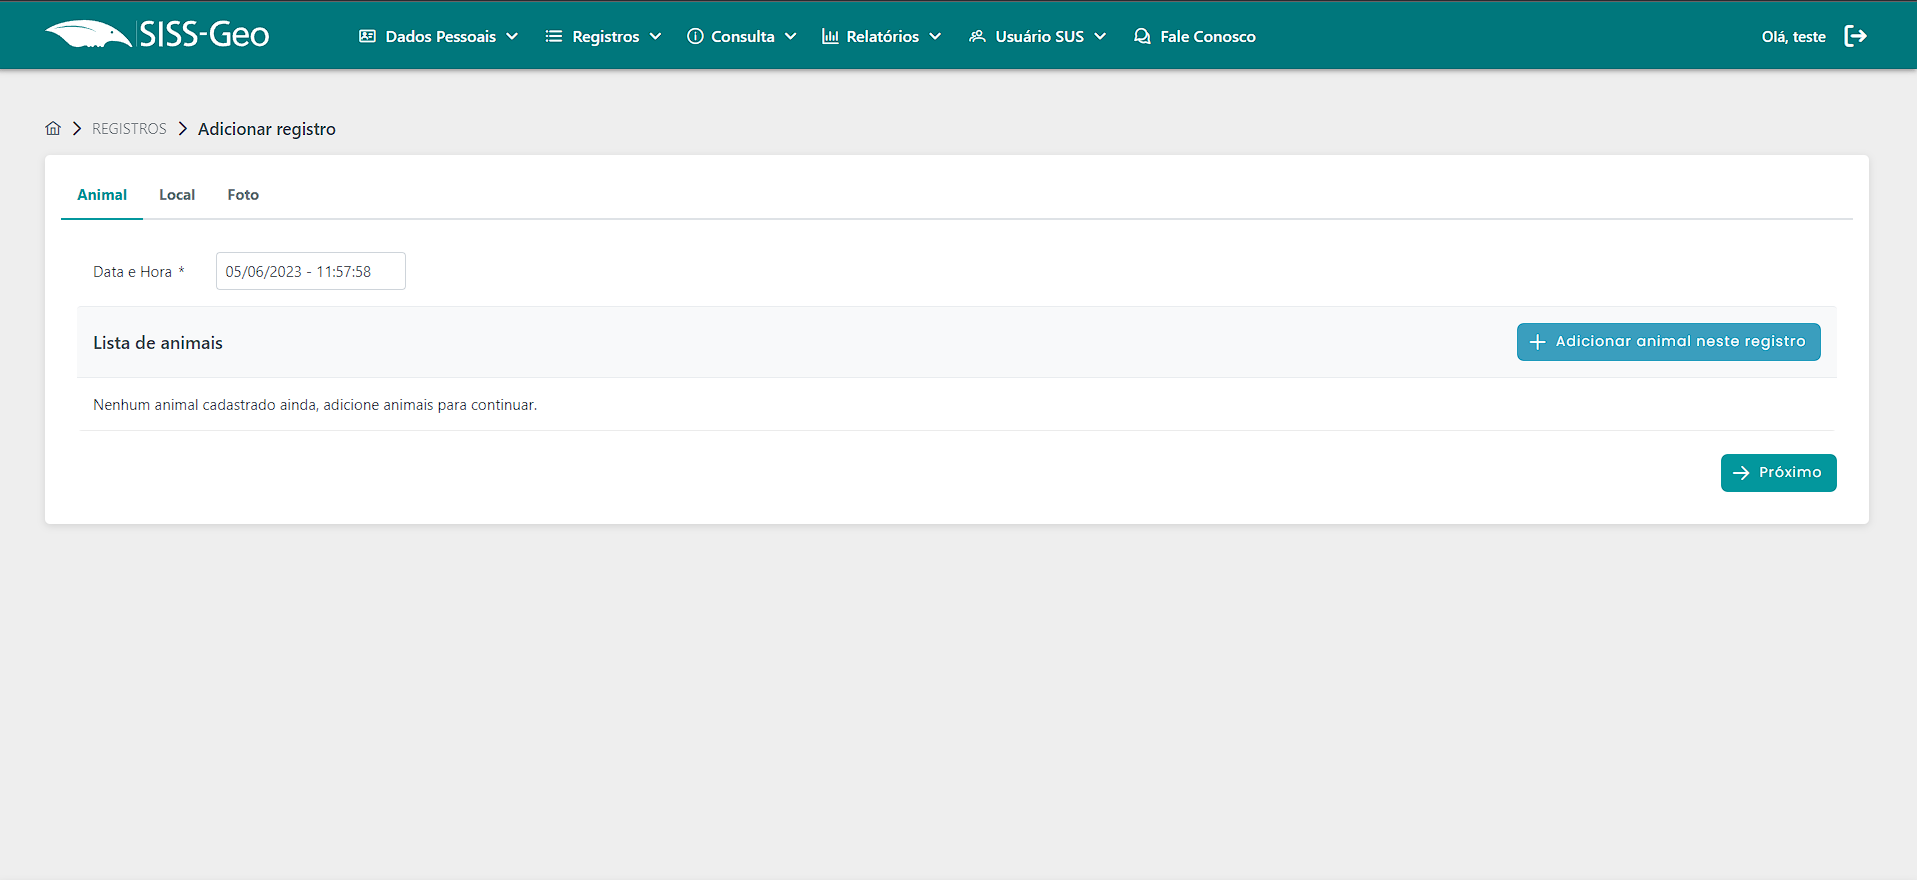Click the Nenhum animal cadastrado message
Viewport: 1917px width, 880px height.
[315, 405]
